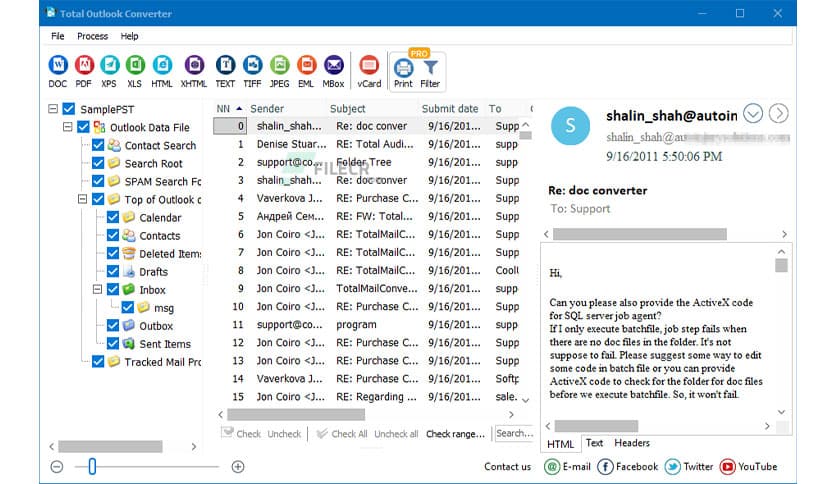
Task: Open the Print tool
Action: click(x=403, y=74)
